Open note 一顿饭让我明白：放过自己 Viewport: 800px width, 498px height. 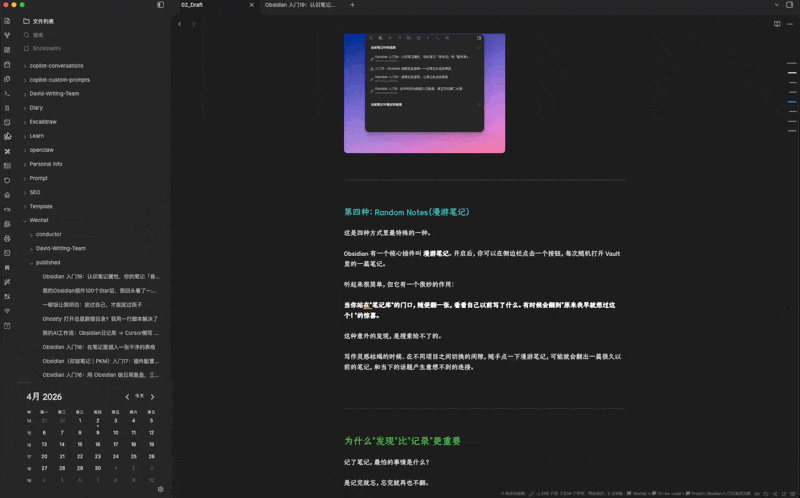(92, 305)
